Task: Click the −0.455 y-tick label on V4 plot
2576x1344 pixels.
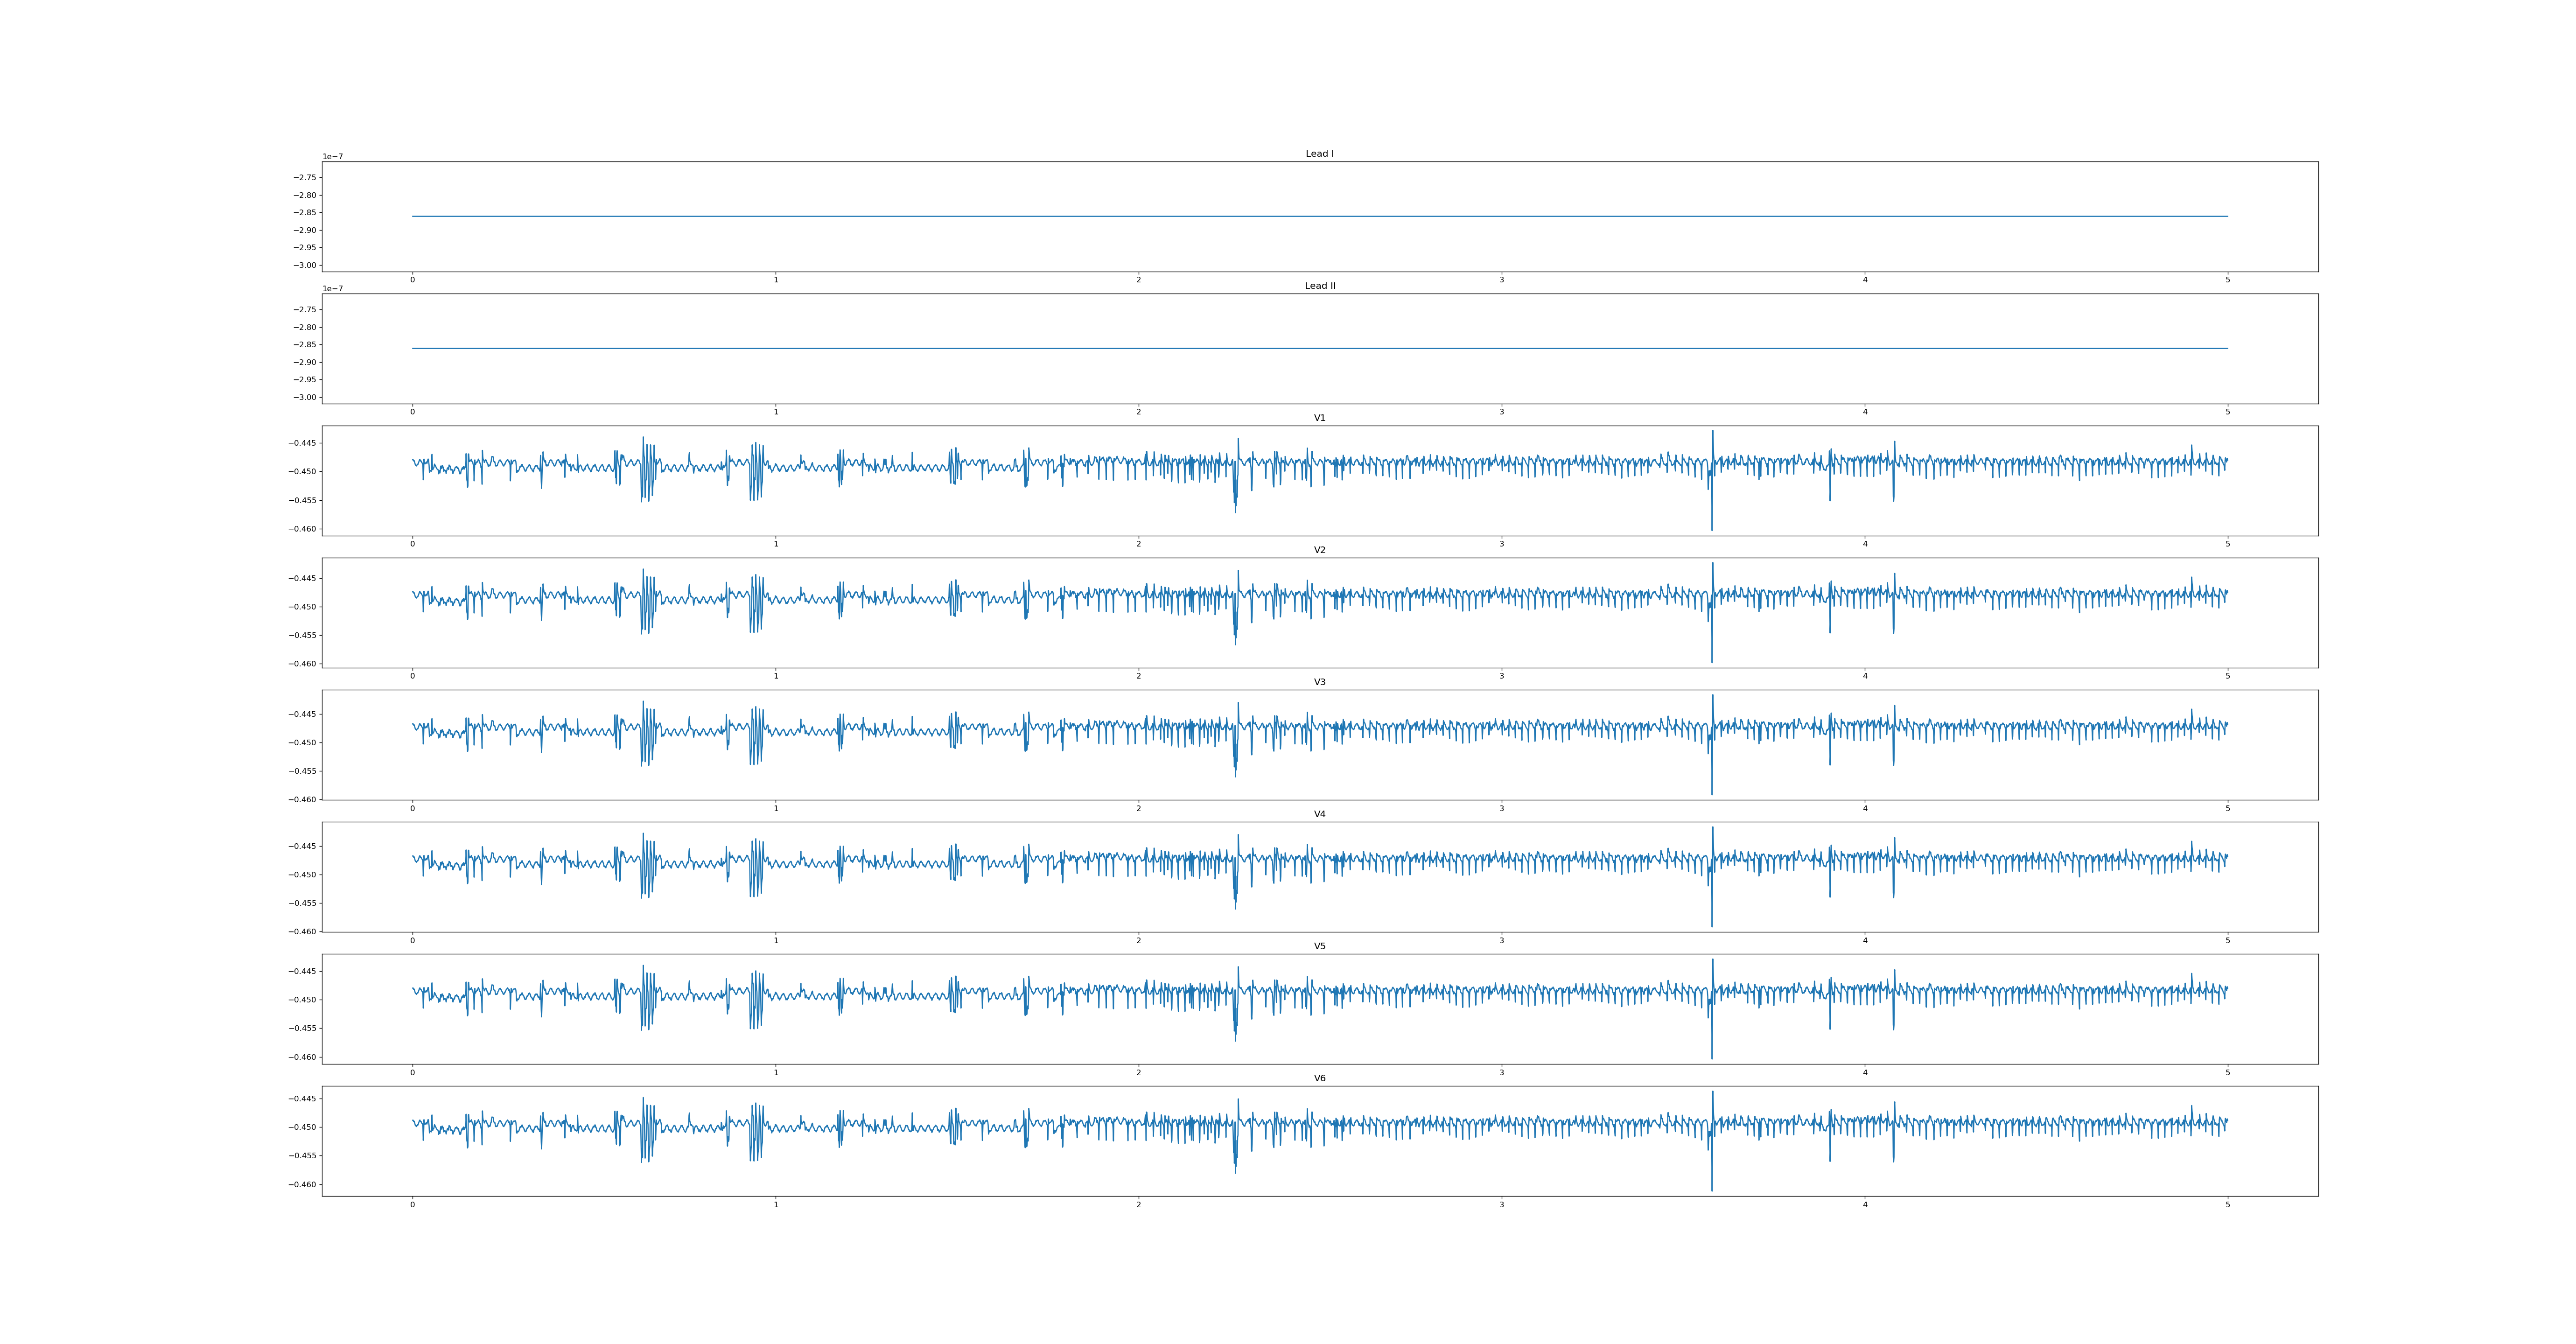Action: [303, 903]
